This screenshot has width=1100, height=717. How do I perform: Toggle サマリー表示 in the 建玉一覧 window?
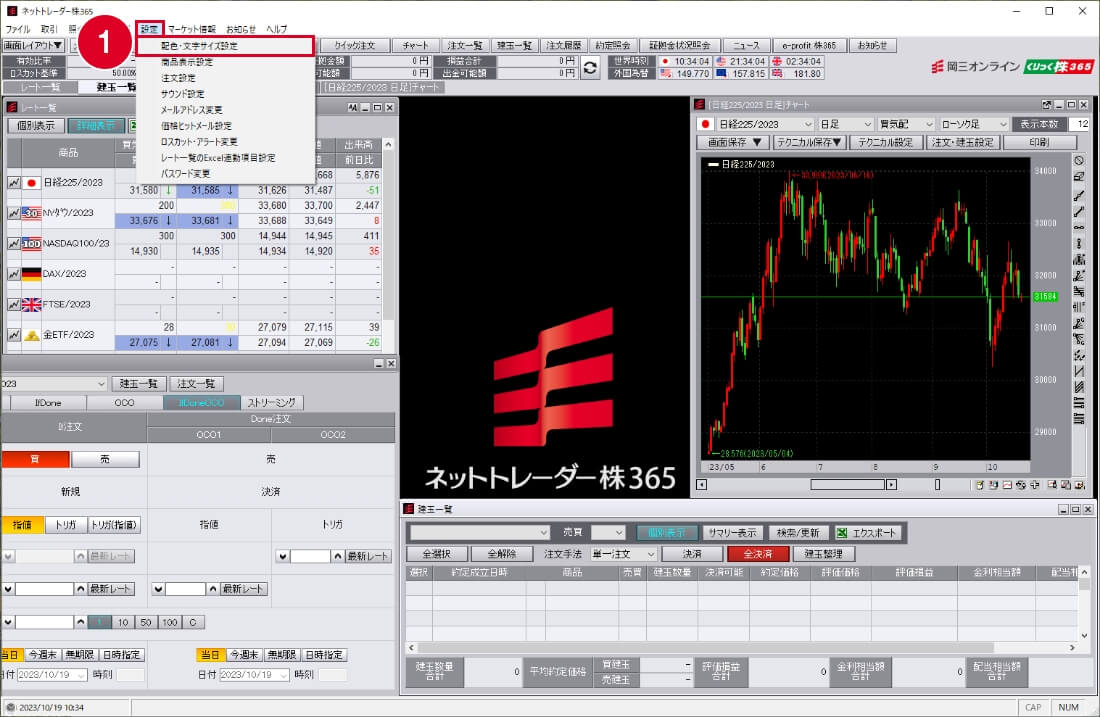pos(732,533)
